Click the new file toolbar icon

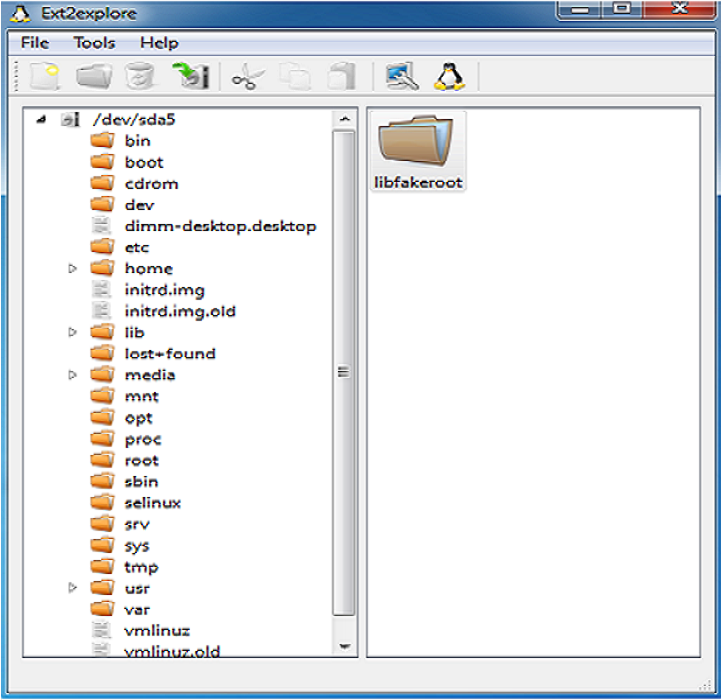(43, 77)
